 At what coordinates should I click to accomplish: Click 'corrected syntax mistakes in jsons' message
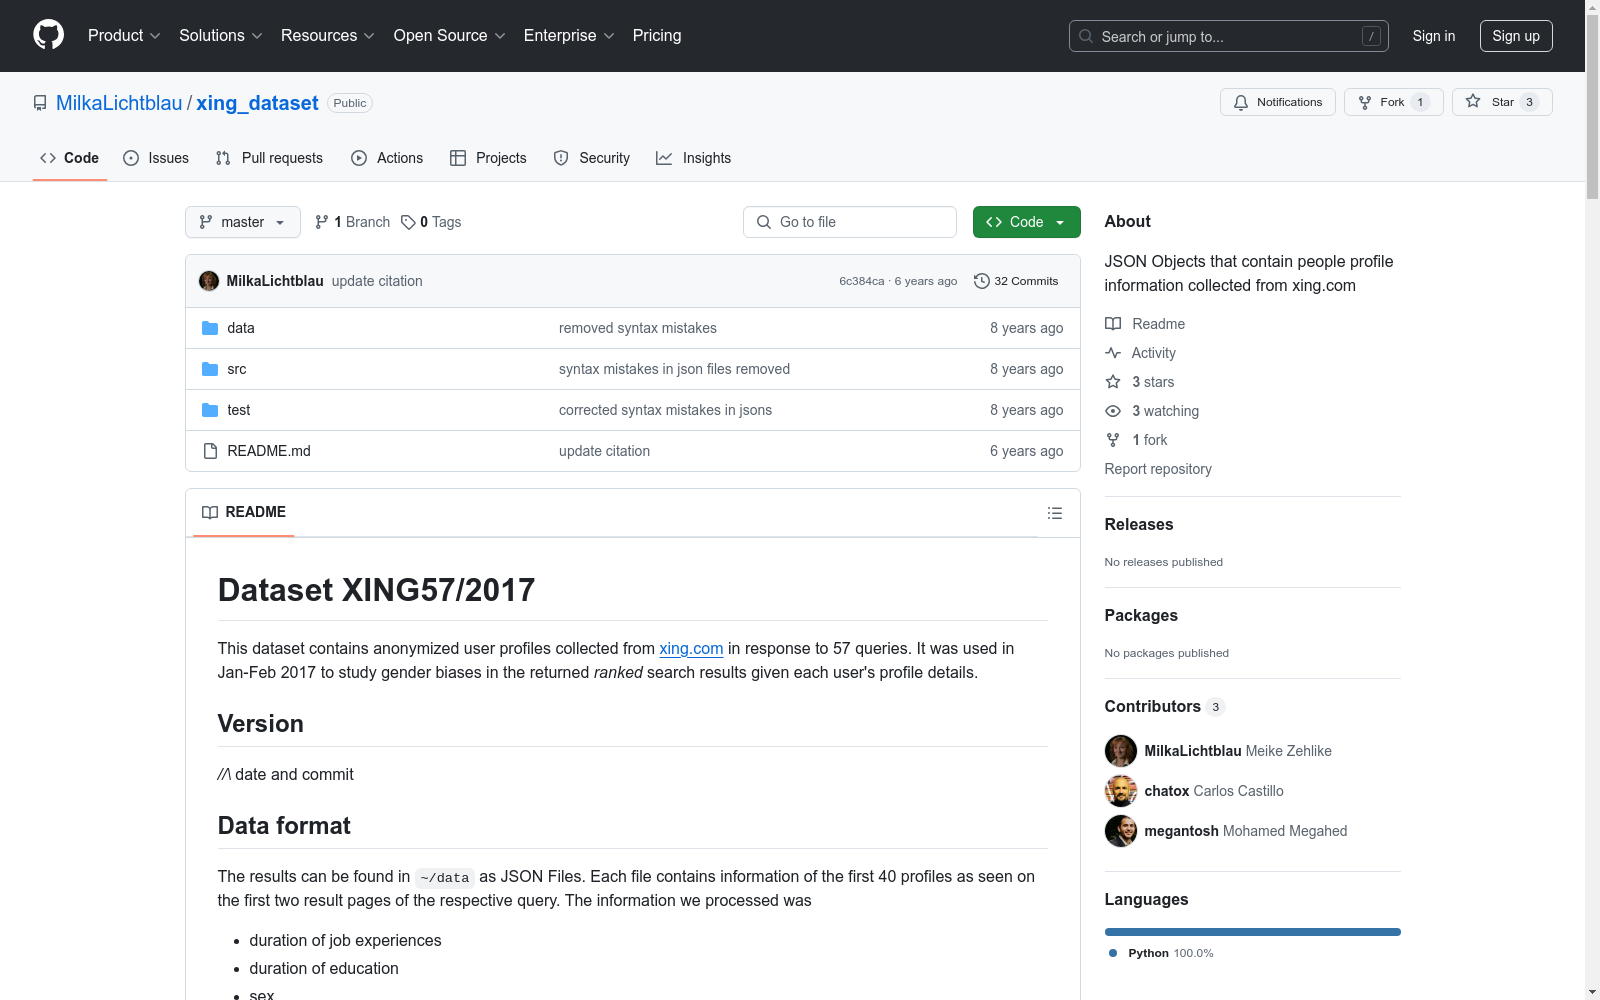(x=665, y=410)
